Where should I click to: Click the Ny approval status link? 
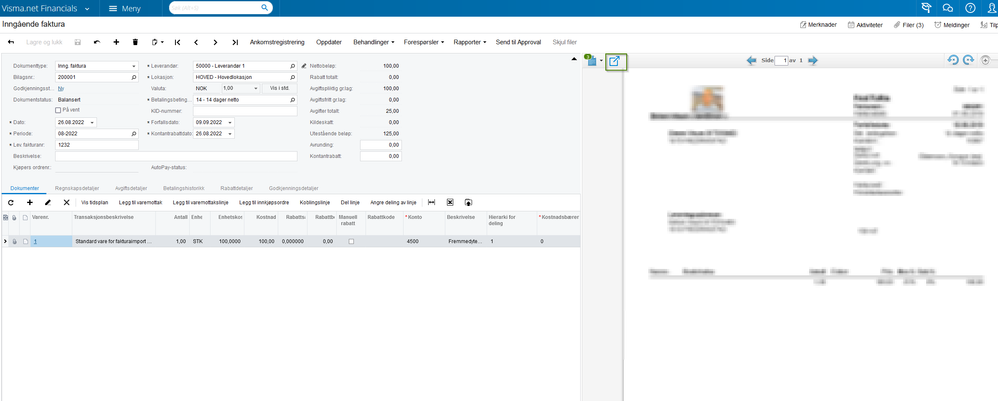click(60, 88)
